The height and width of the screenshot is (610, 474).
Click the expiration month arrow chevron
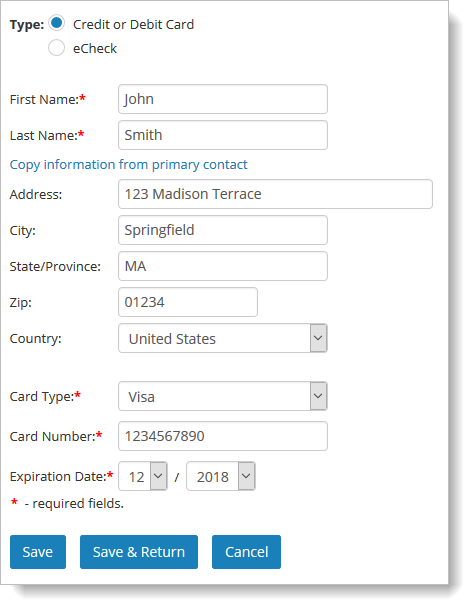pyautogui.click(x=158, y=476)
